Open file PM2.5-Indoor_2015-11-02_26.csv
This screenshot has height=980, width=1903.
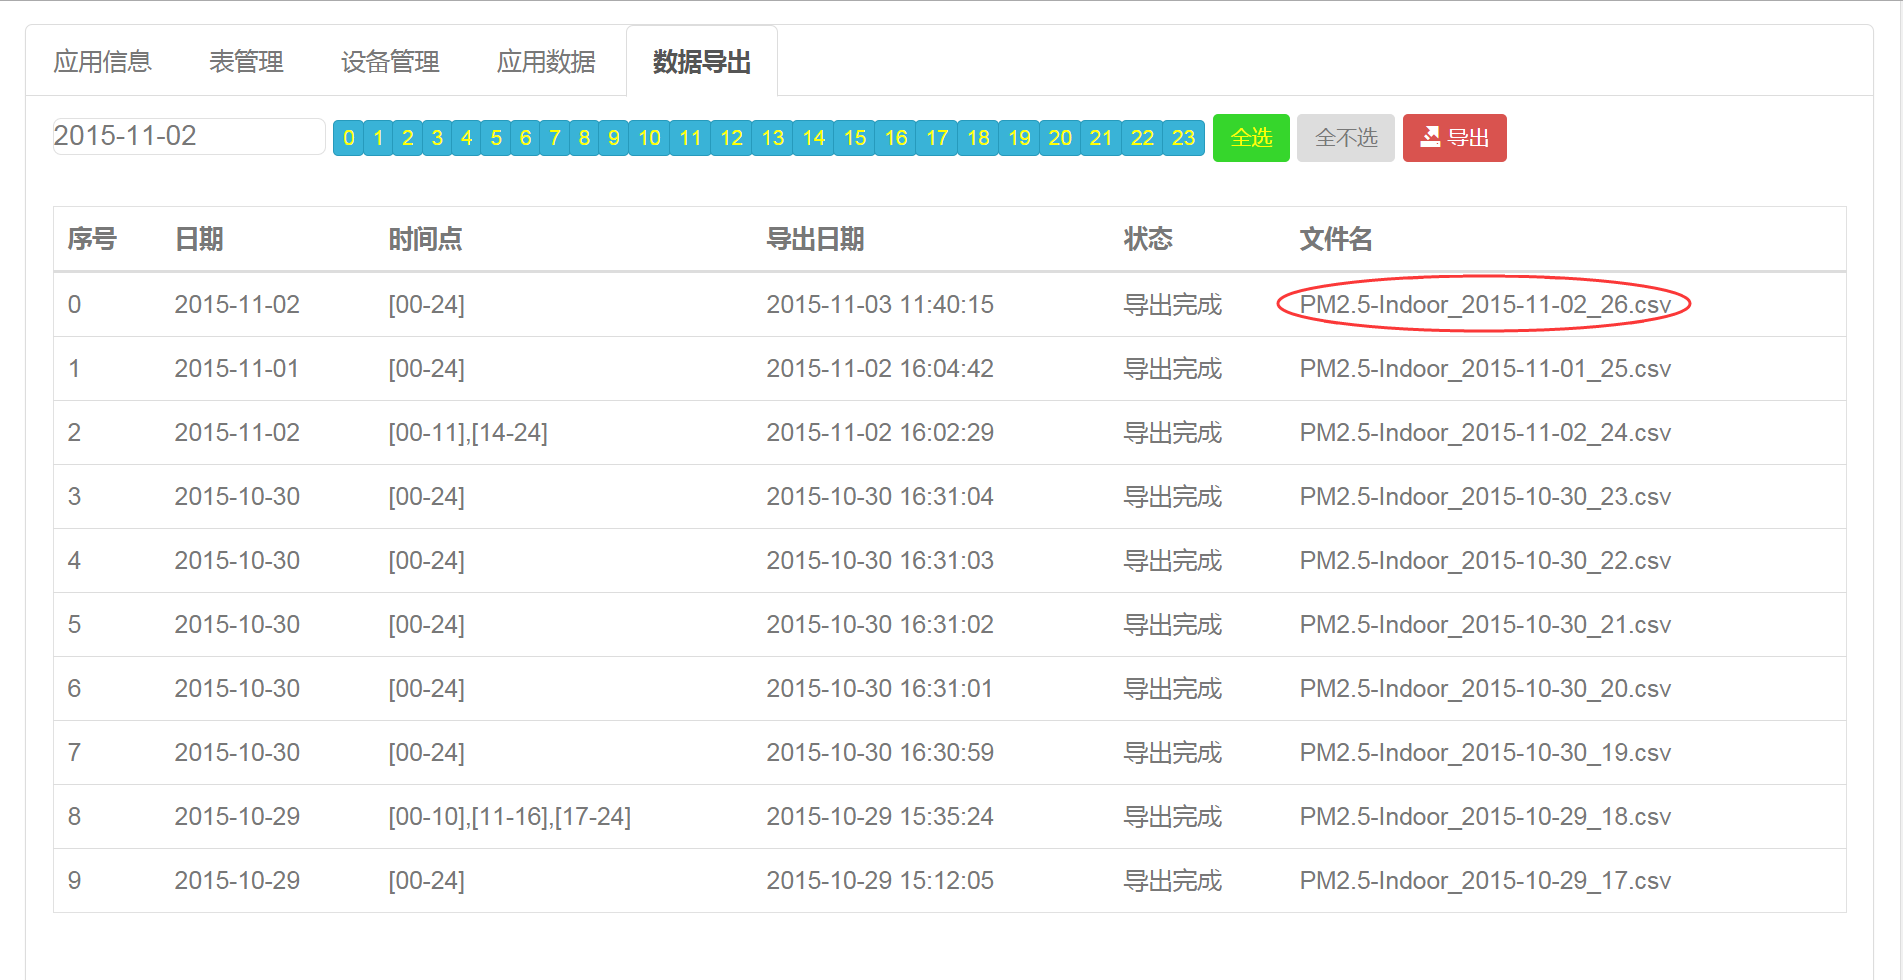[x=1484, y=305]
